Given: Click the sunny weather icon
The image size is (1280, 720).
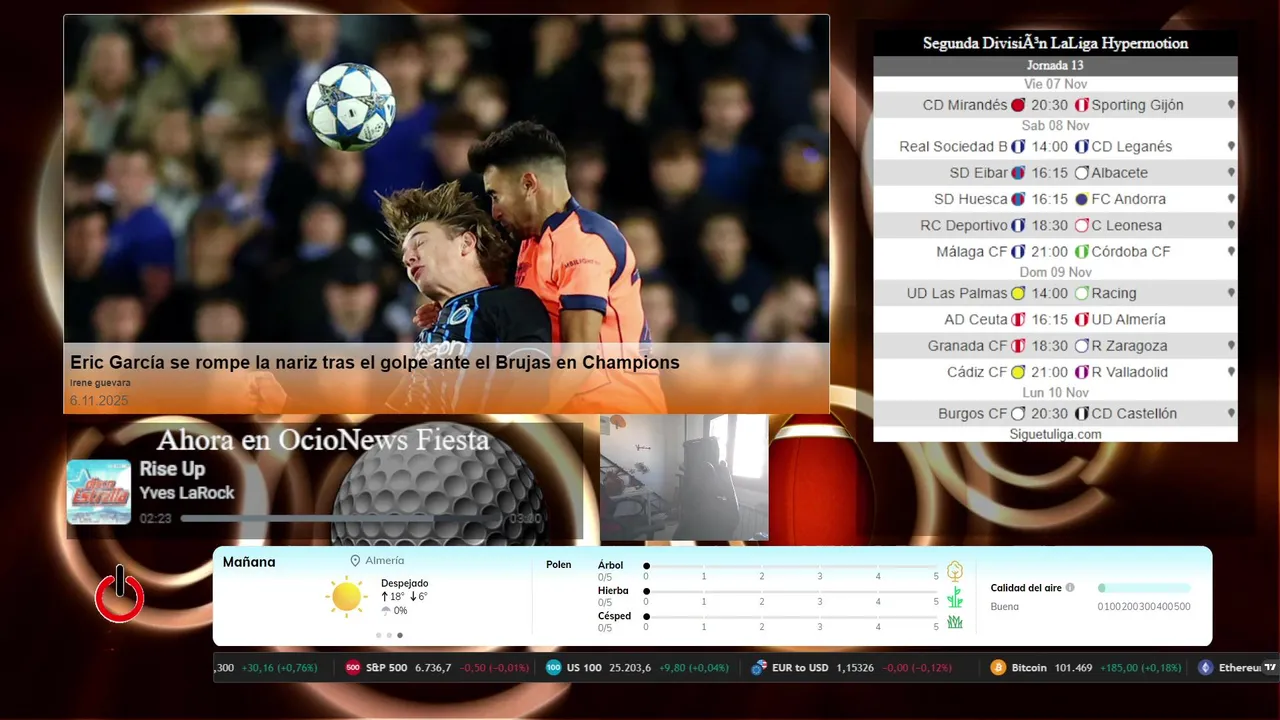Looking at the screenshot, I should pos(346,597).
